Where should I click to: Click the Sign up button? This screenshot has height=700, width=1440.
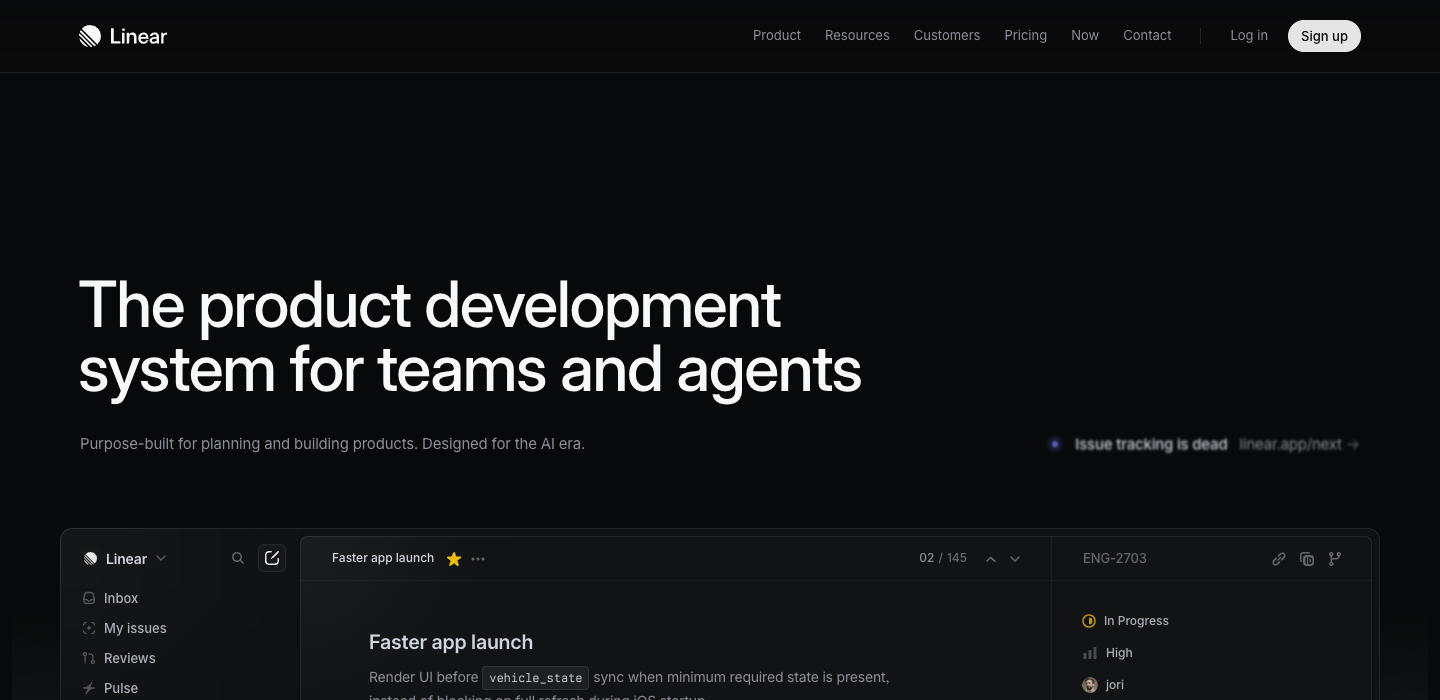pos(1324,36)
